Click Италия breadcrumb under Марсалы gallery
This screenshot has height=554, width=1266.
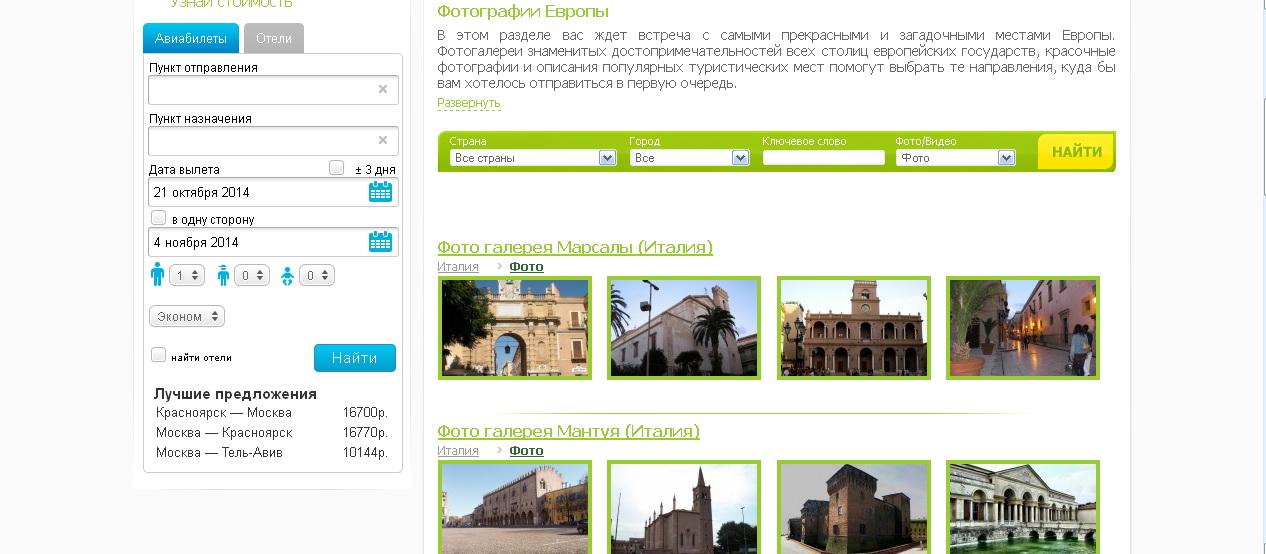pyautogui.click(x=458, y=267)
